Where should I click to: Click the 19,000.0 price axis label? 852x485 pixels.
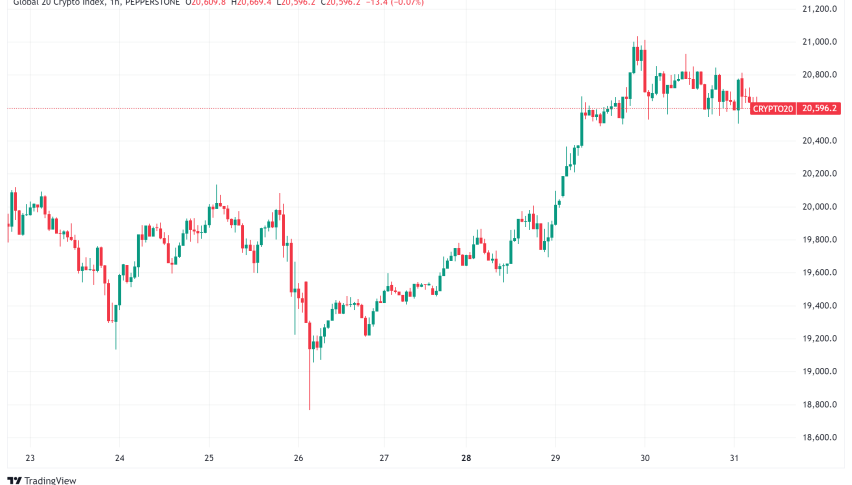click(x=820, y=372)
